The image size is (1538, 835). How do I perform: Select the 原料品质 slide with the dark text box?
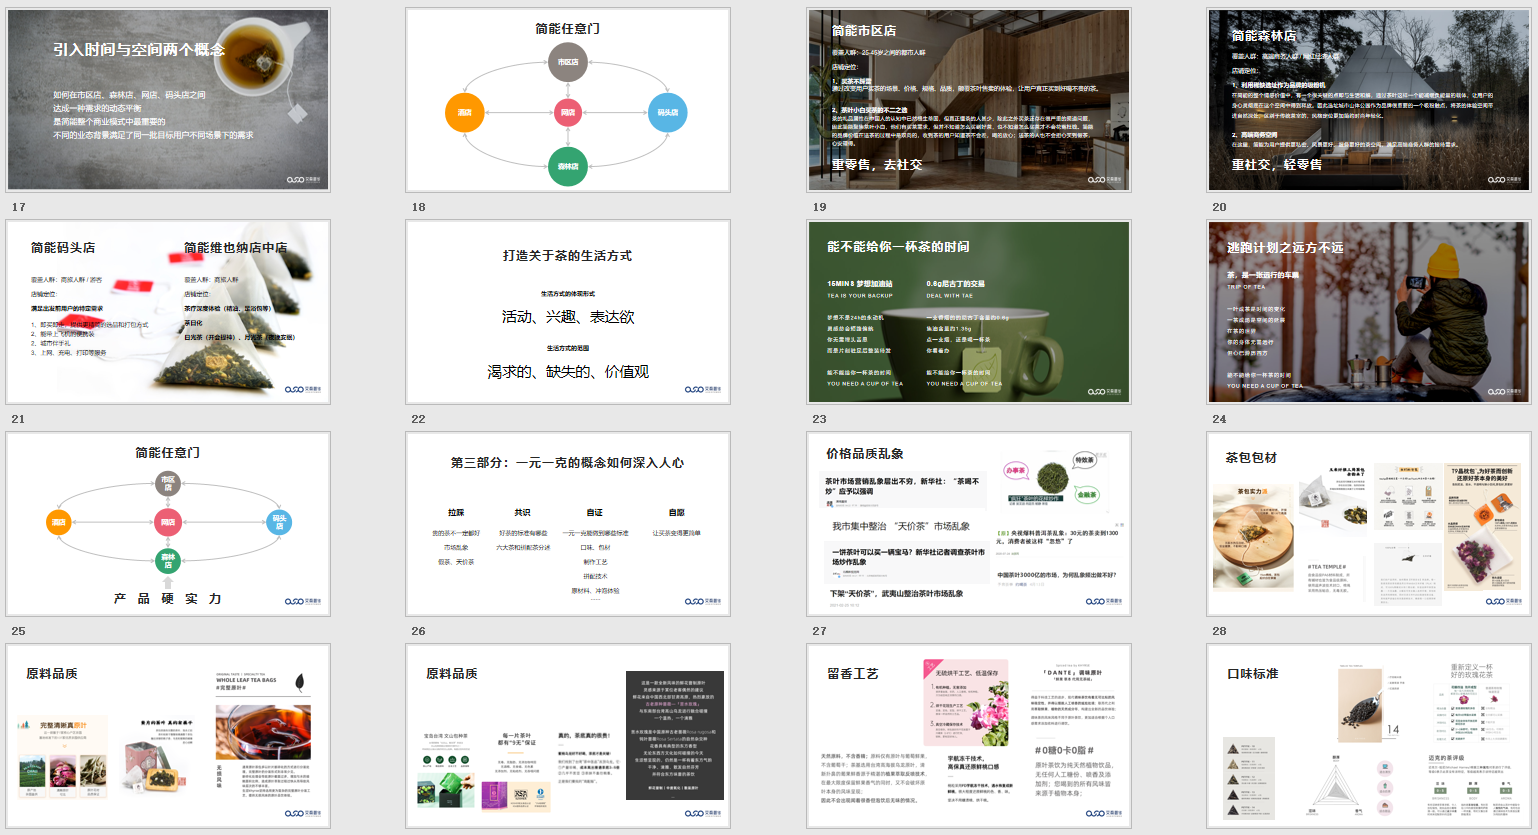[x=568, y=736]
